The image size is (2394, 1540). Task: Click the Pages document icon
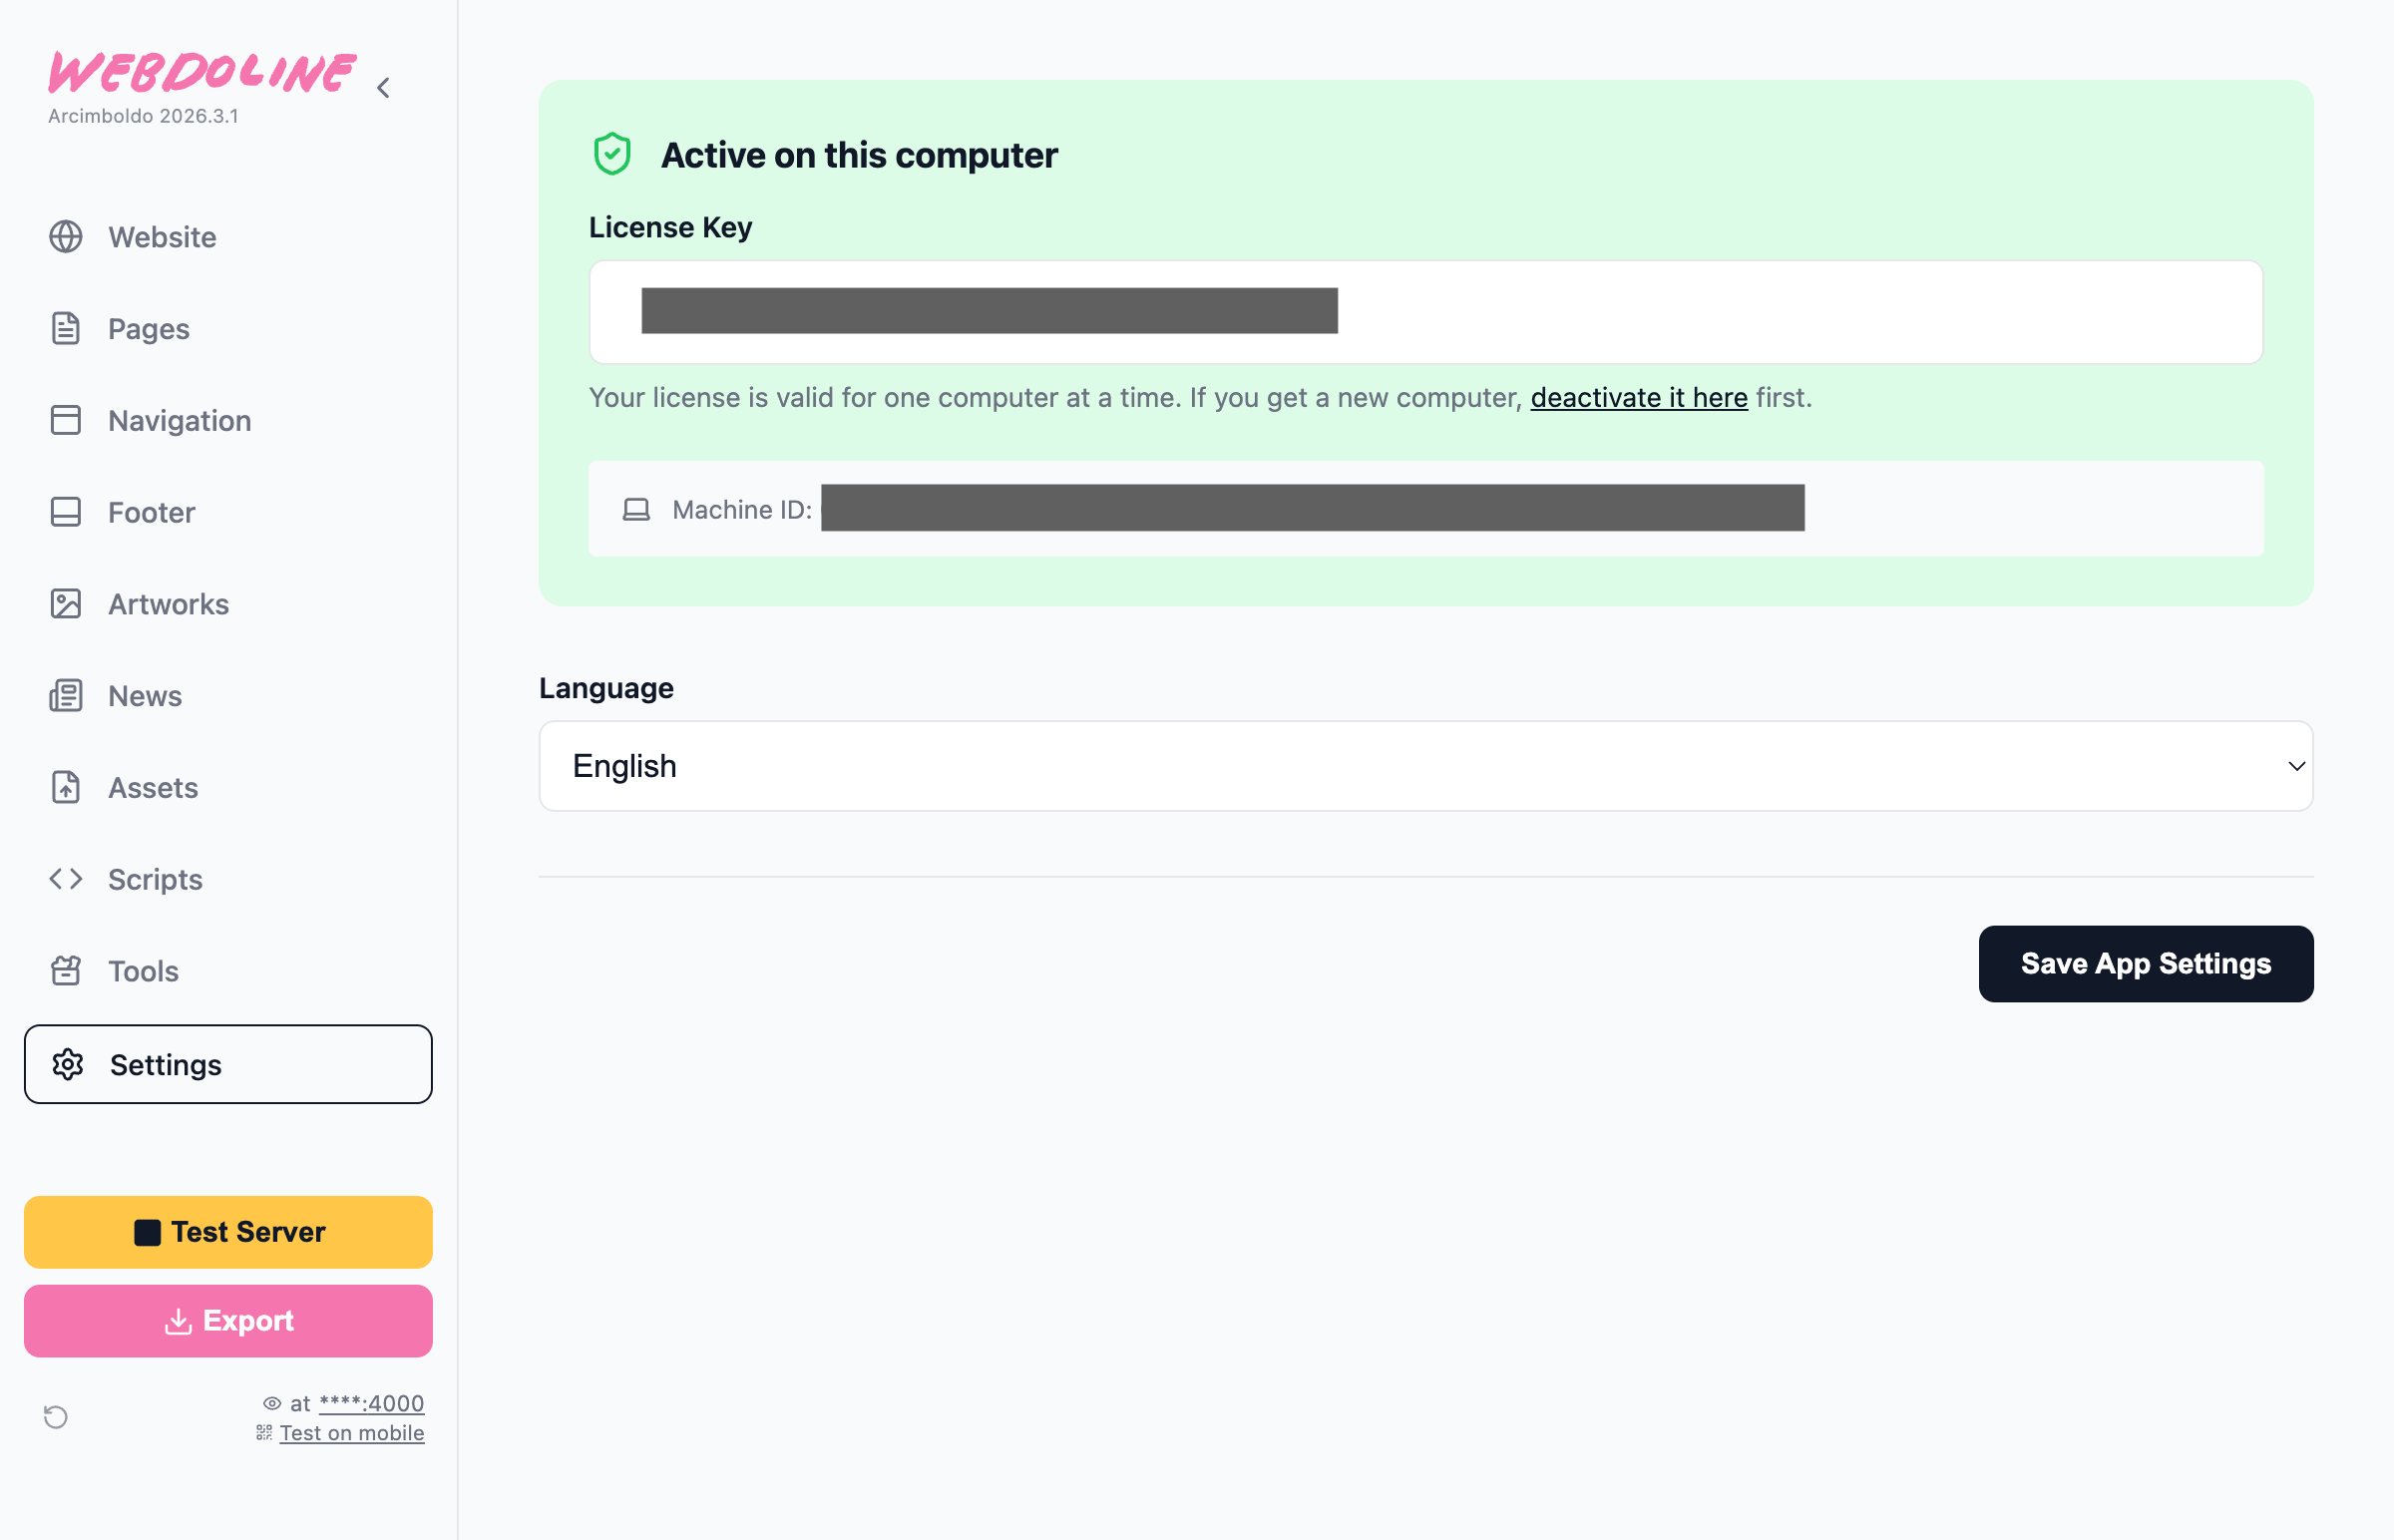[x=66, y=329]
